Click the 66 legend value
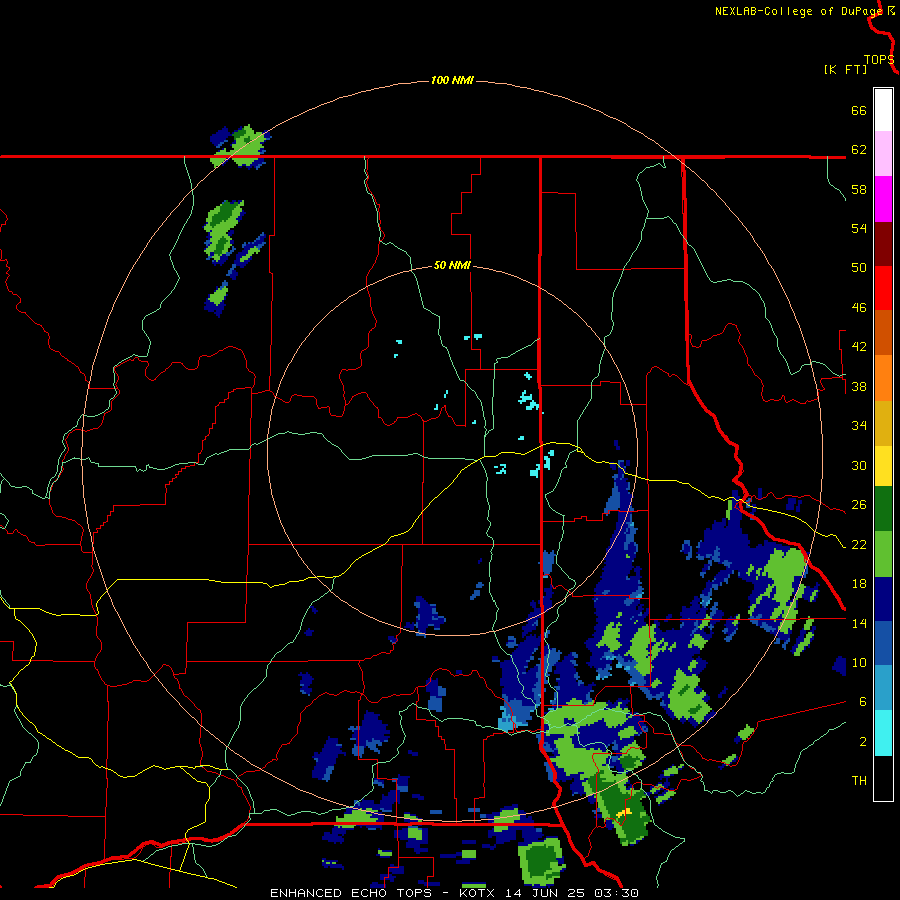Screen dimensions: 900x900 coord(859,110)
